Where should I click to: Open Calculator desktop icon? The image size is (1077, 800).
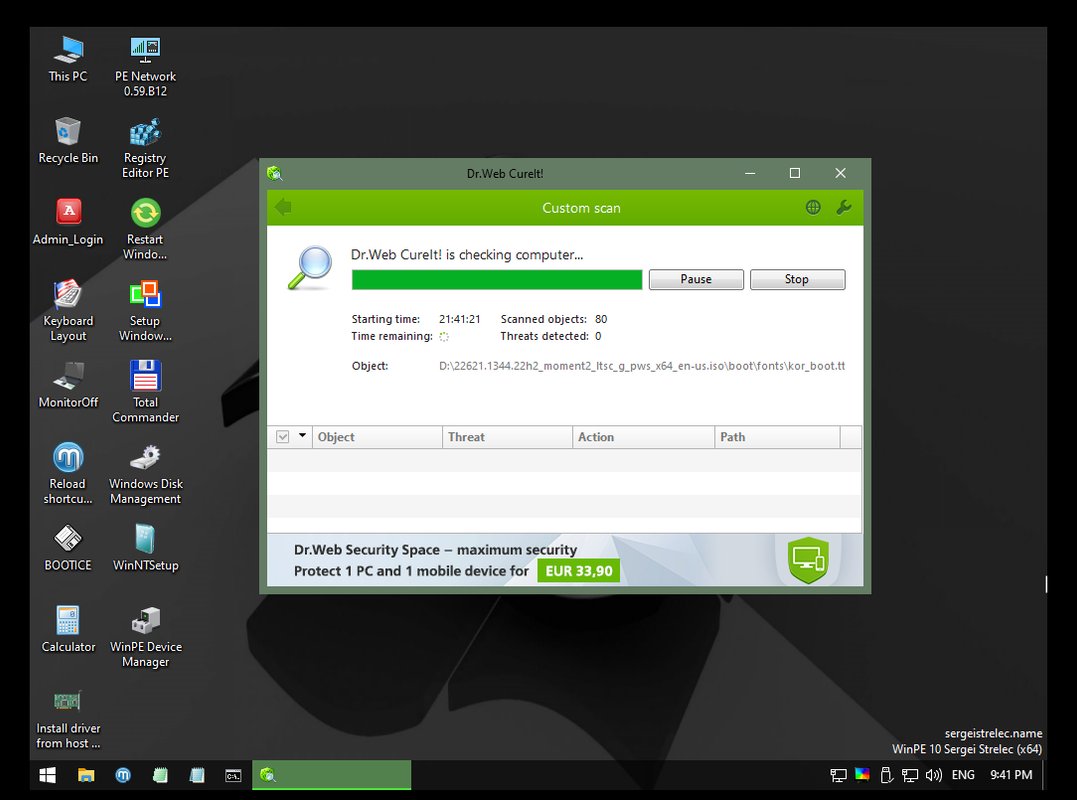click(68, 629)
